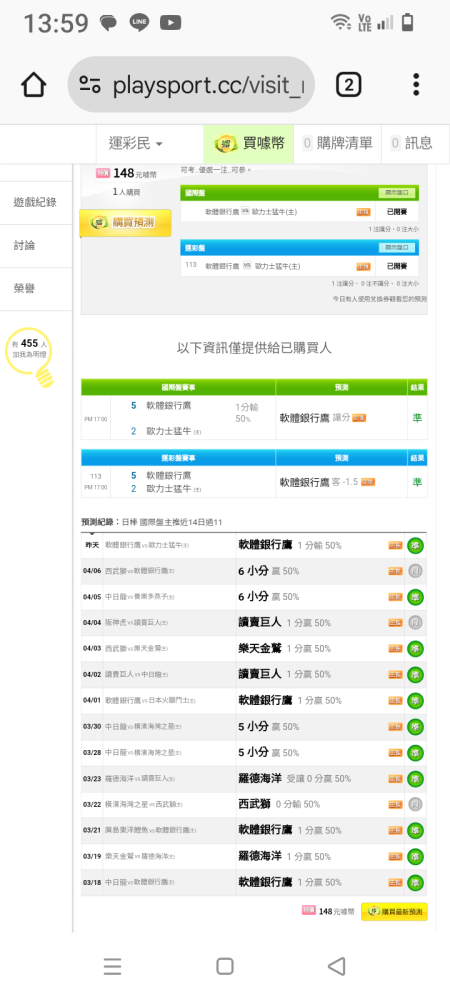Tap the 04/05 row green result icon
This screenshot has width=450, height=1000.
(x=416, y=597)
